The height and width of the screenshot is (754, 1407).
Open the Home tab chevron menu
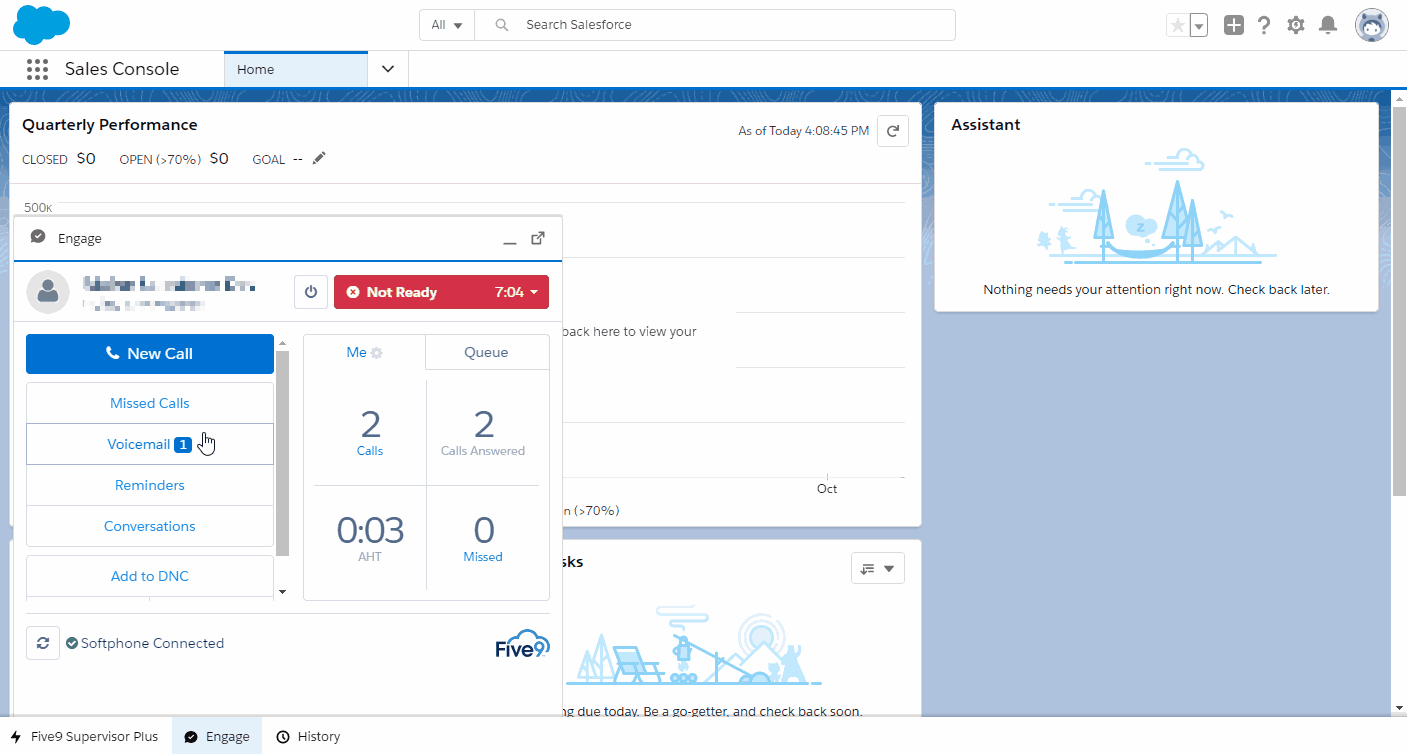point(388,69)
